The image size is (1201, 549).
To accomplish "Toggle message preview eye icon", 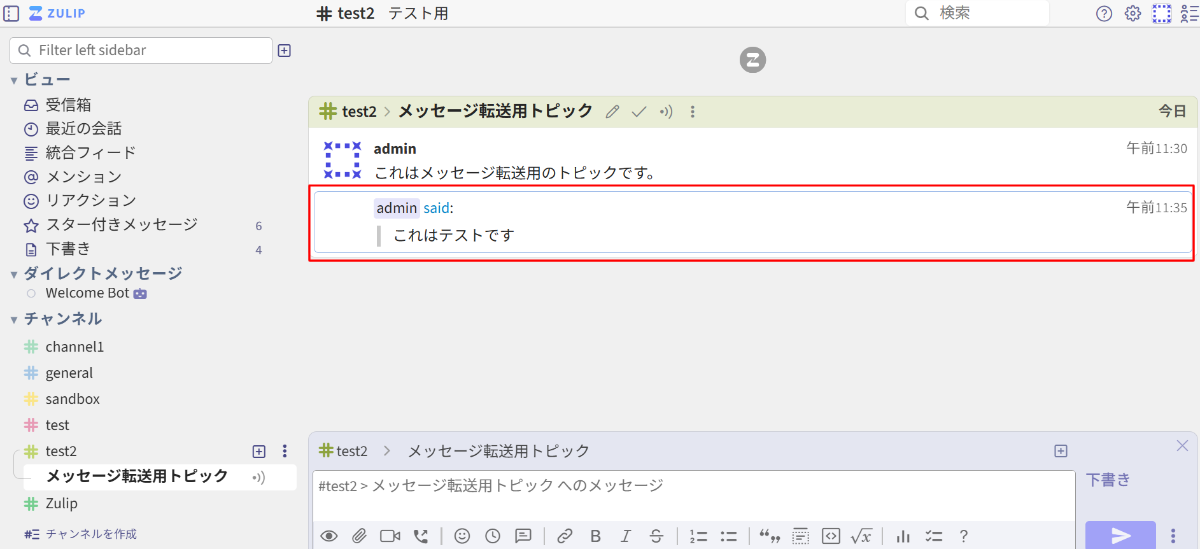I will point(329,536).
